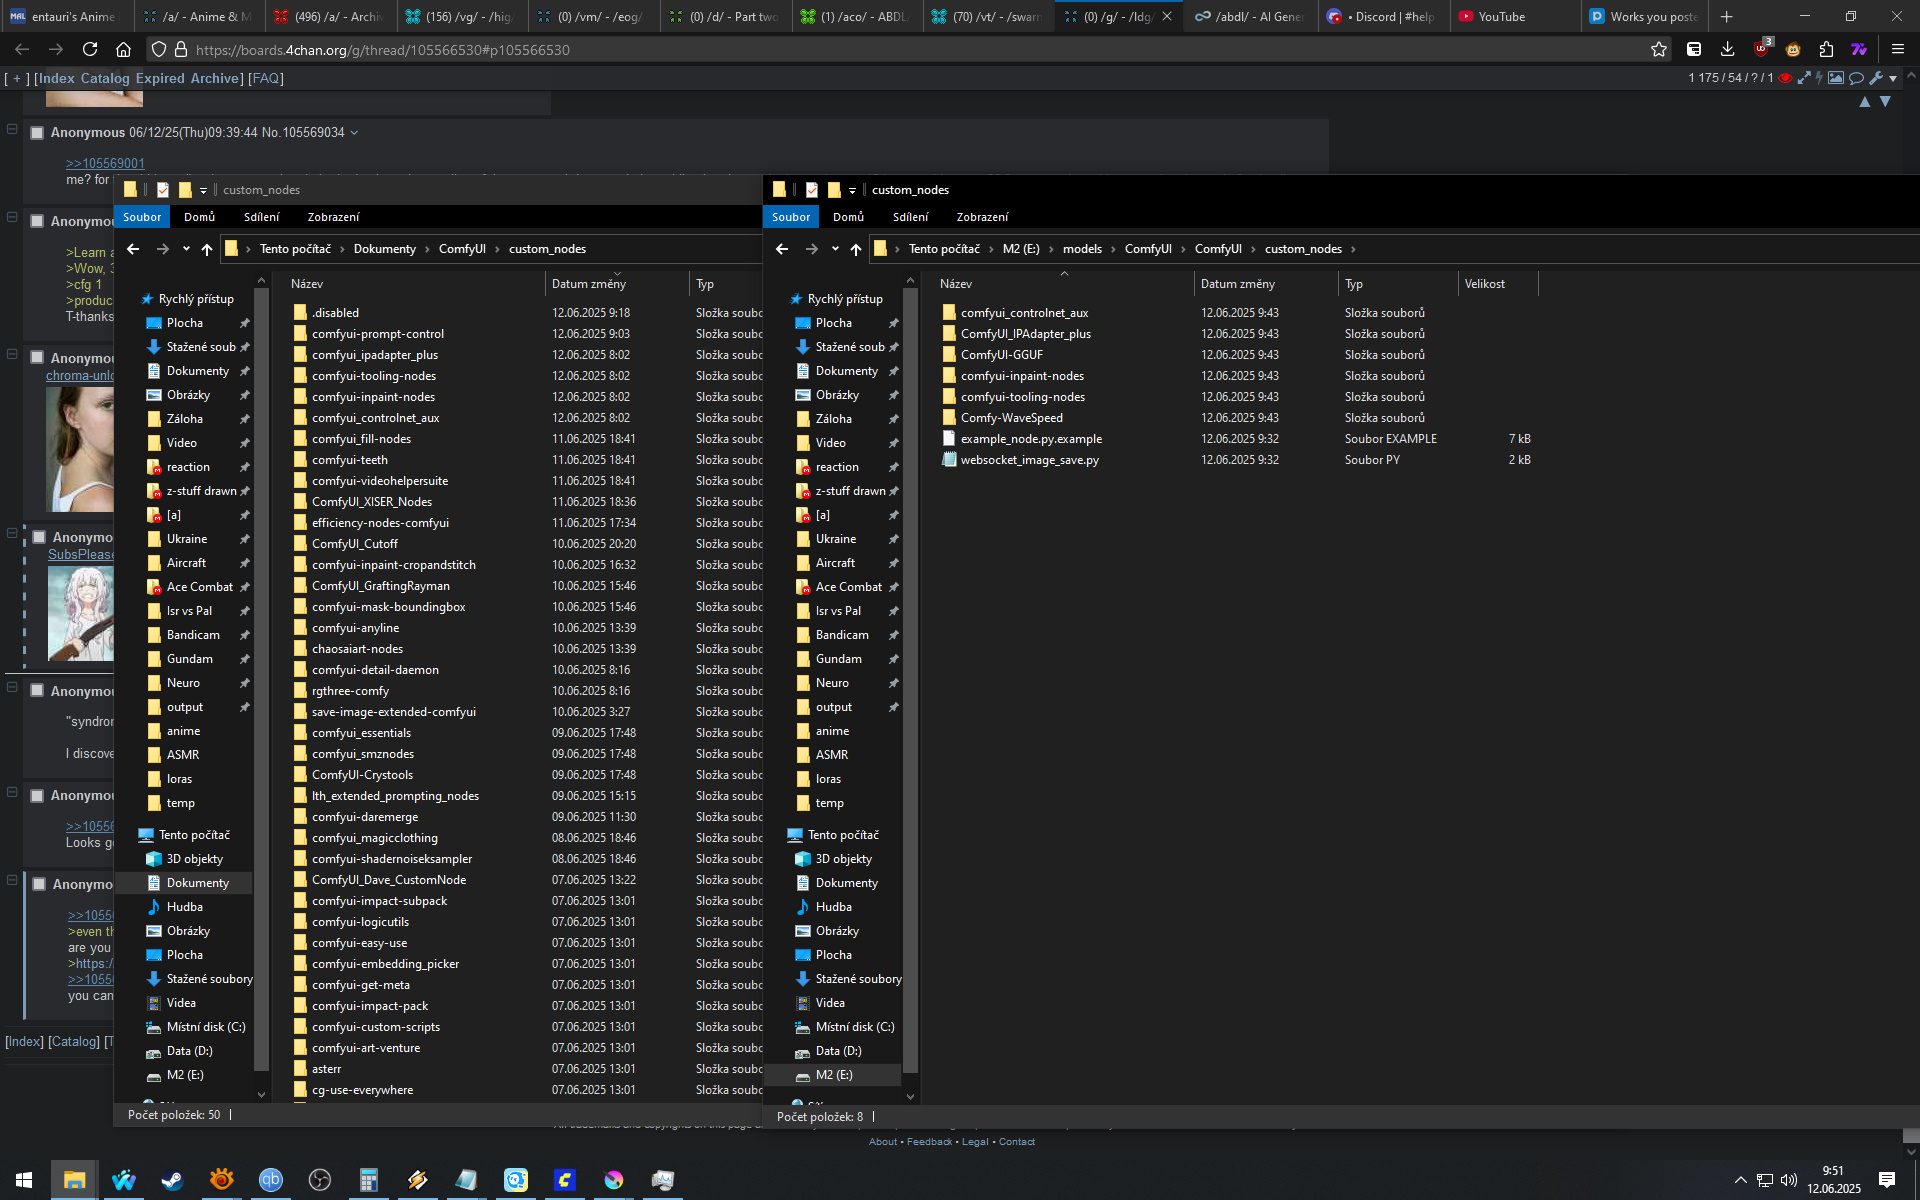1920x1200 pixels.
Task: Expand quick access toolbar dropdown in right window
Action: pyautogui.click(x=852, y=190)
